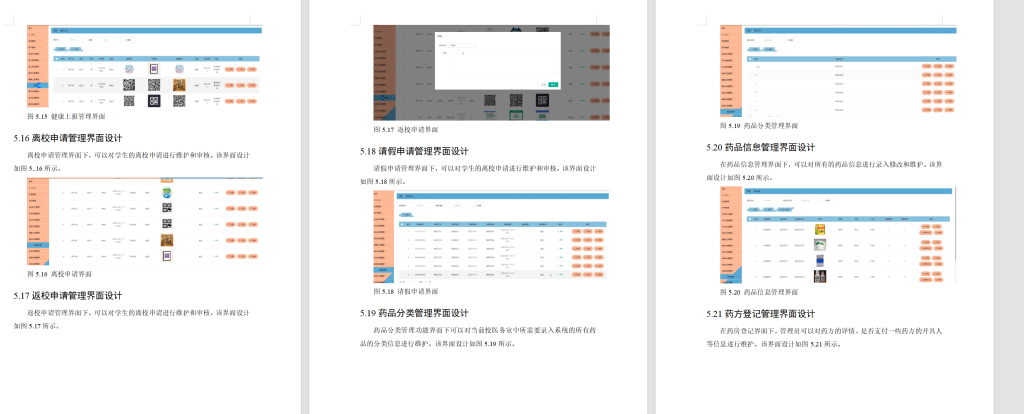Select caption 图 5.18 请假申请界面
The height and width of the screenshot is (414, 1024).
(406, 291)
